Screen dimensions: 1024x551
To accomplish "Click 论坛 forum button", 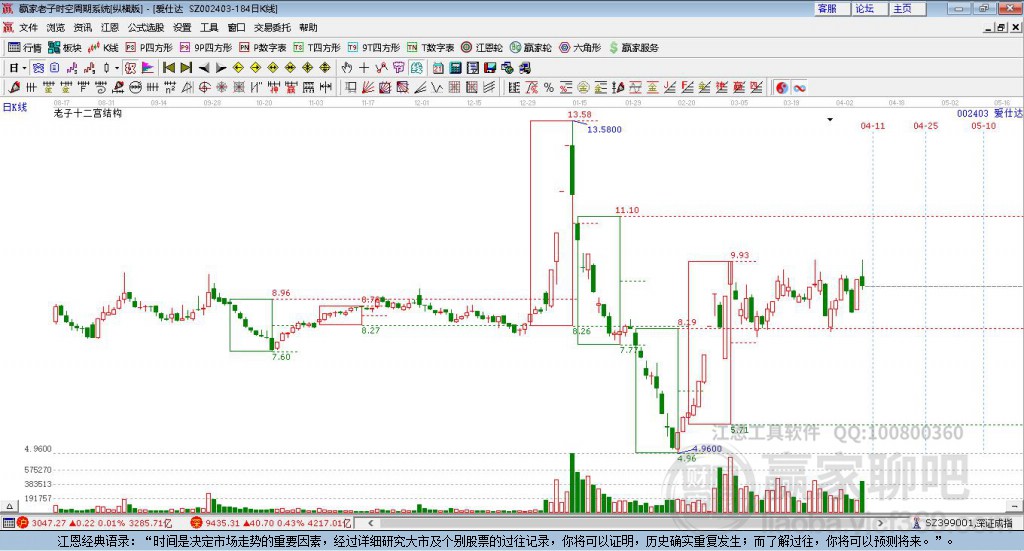I will [869, 8].
